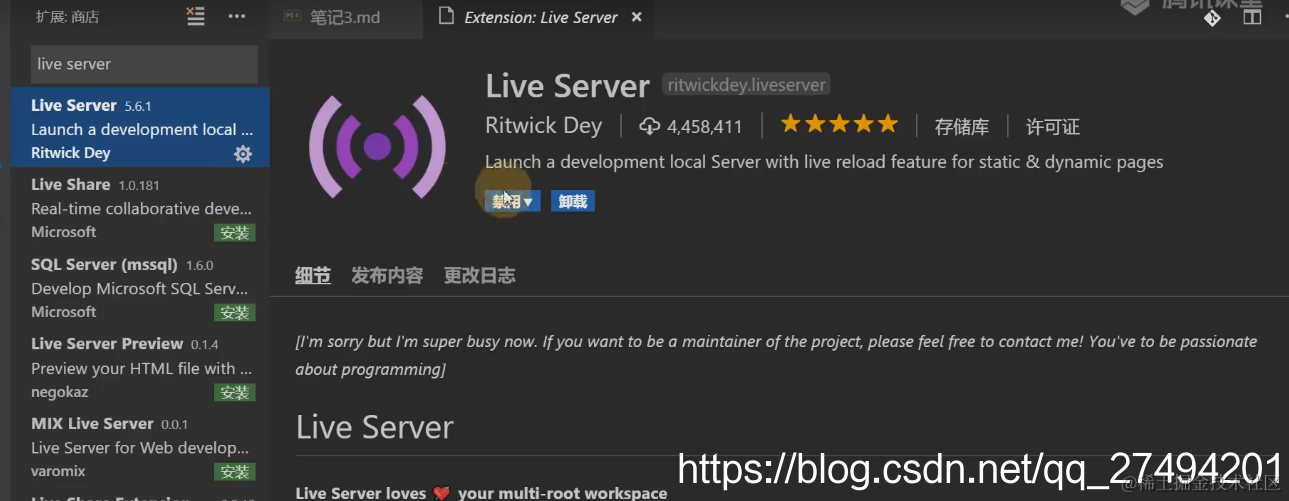Clear extension search results icon
The image size is (1289, 501).
click(x=195, y=16)
